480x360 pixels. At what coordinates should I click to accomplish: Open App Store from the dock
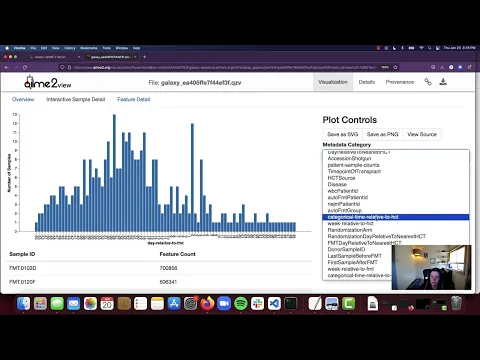174,303
